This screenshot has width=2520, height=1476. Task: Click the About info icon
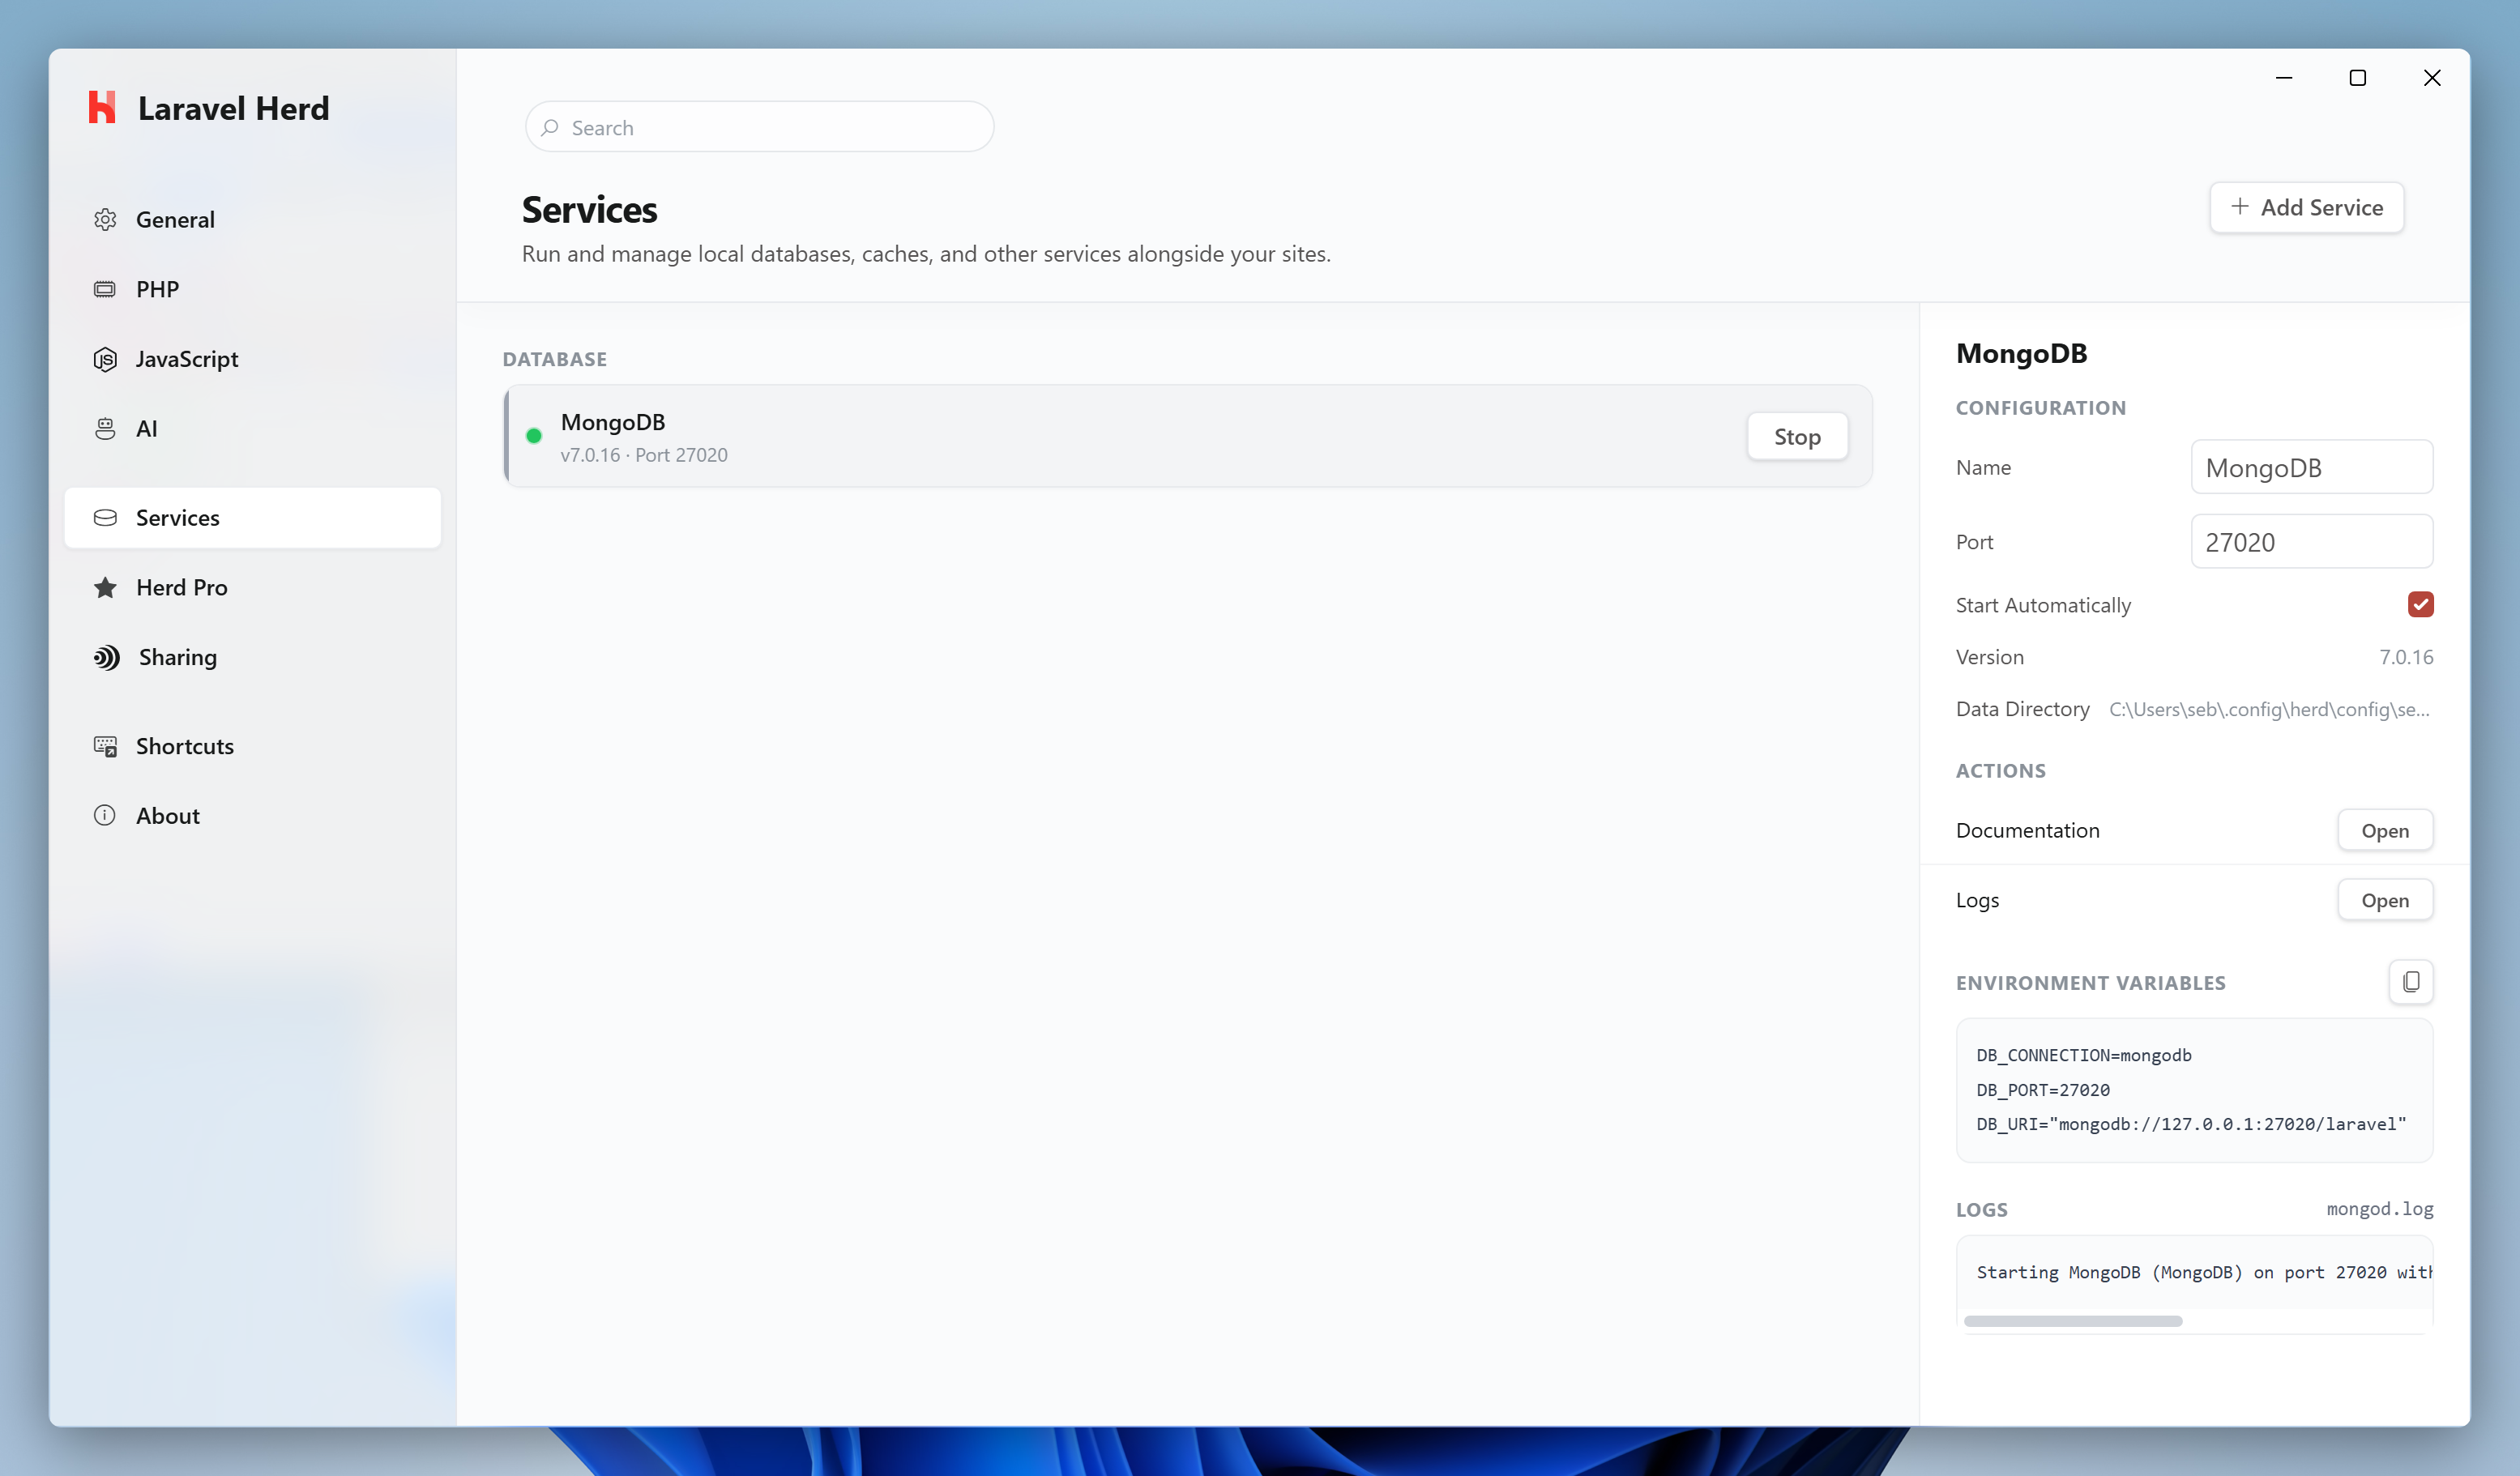[105, 815]
